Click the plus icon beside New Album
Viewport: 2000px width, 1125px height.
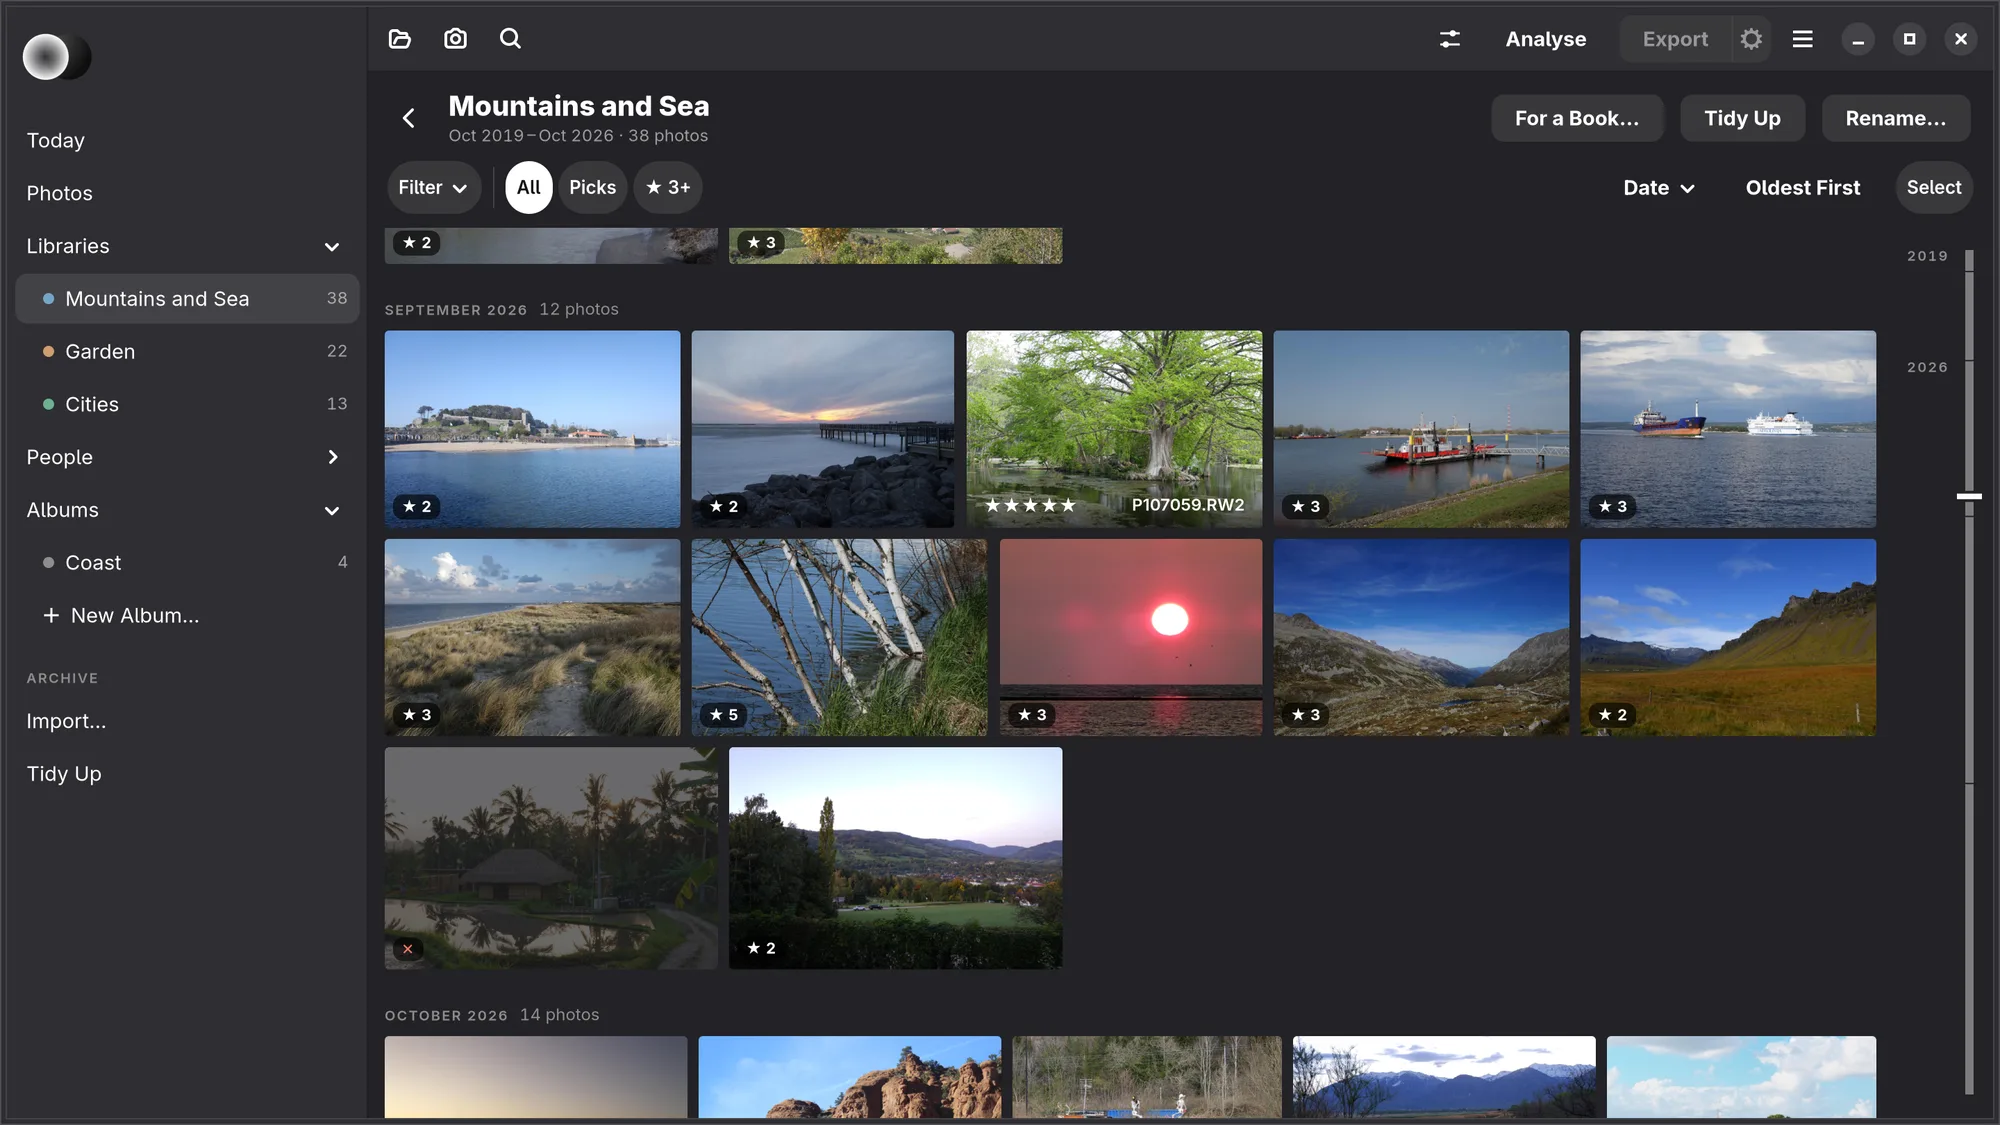tap(51, 615)
